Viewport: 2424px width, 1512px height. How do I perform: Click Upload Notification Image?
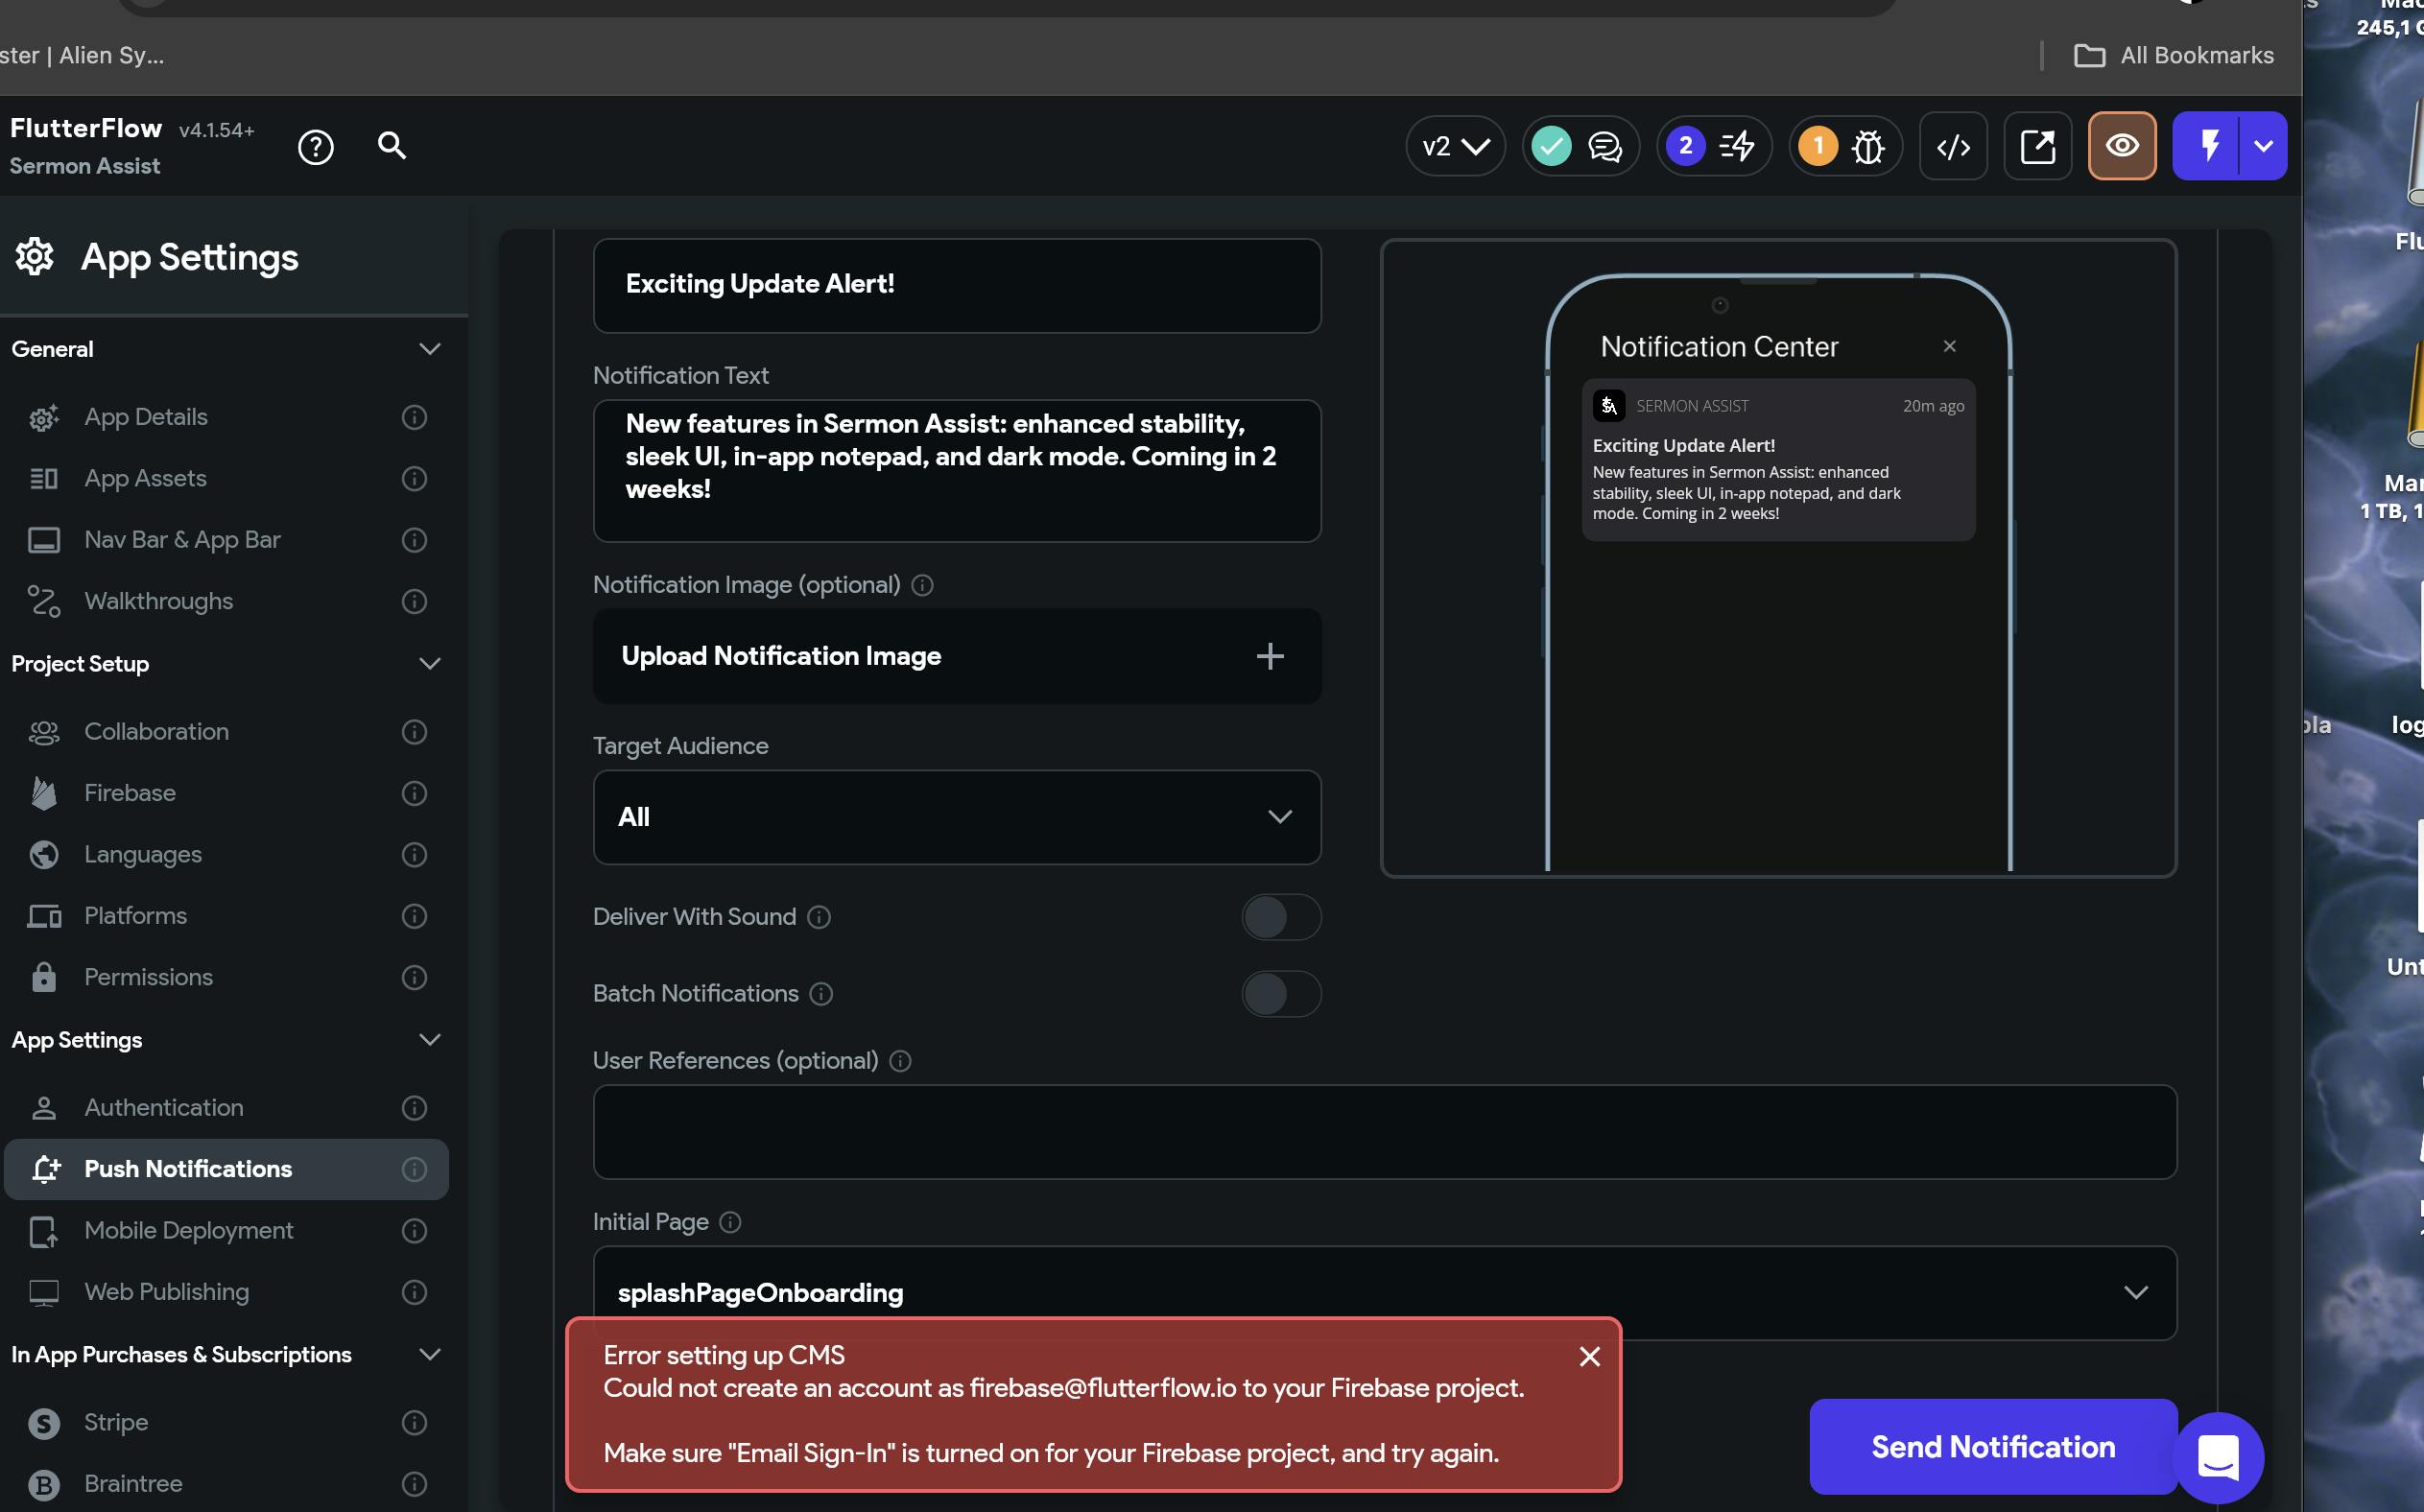(x=957, y=656)
